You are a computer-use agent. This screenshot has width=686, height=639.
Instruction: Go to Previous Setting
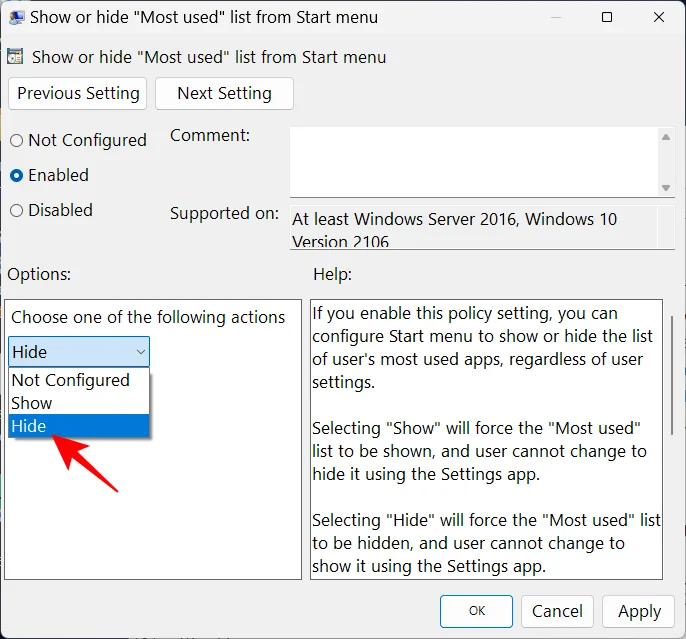(77, 93)
